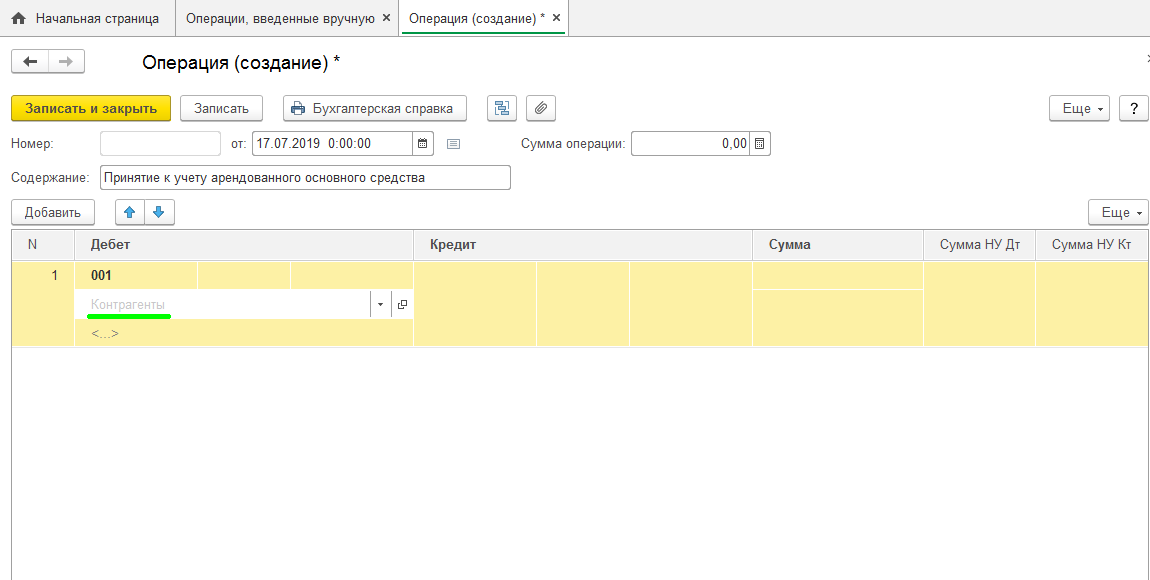Open the table's Еще dropdown menu
The height and width of the screenshot is (580, 1150).
(x=1117, y=212)
